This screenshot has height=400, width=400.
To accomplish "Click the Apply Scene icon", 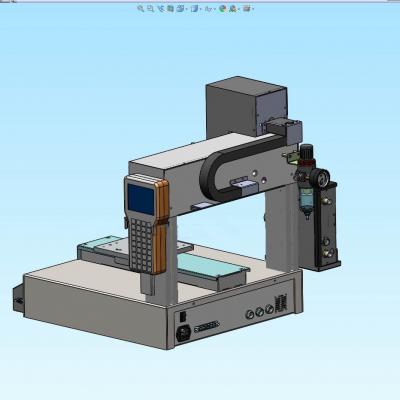I will pyautogui.click(x=233, y=9).
